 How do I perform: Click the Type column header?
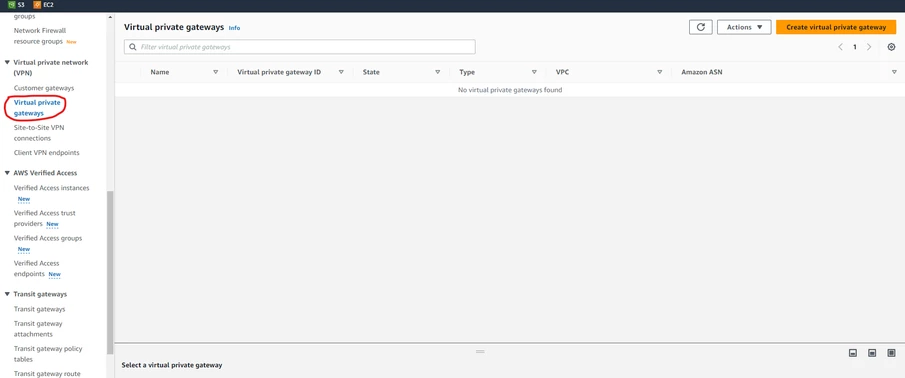467,72
